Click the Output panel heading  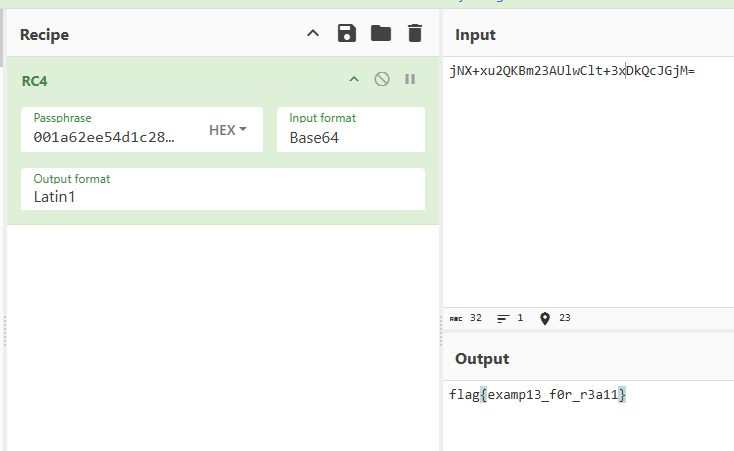click(482, 358)
